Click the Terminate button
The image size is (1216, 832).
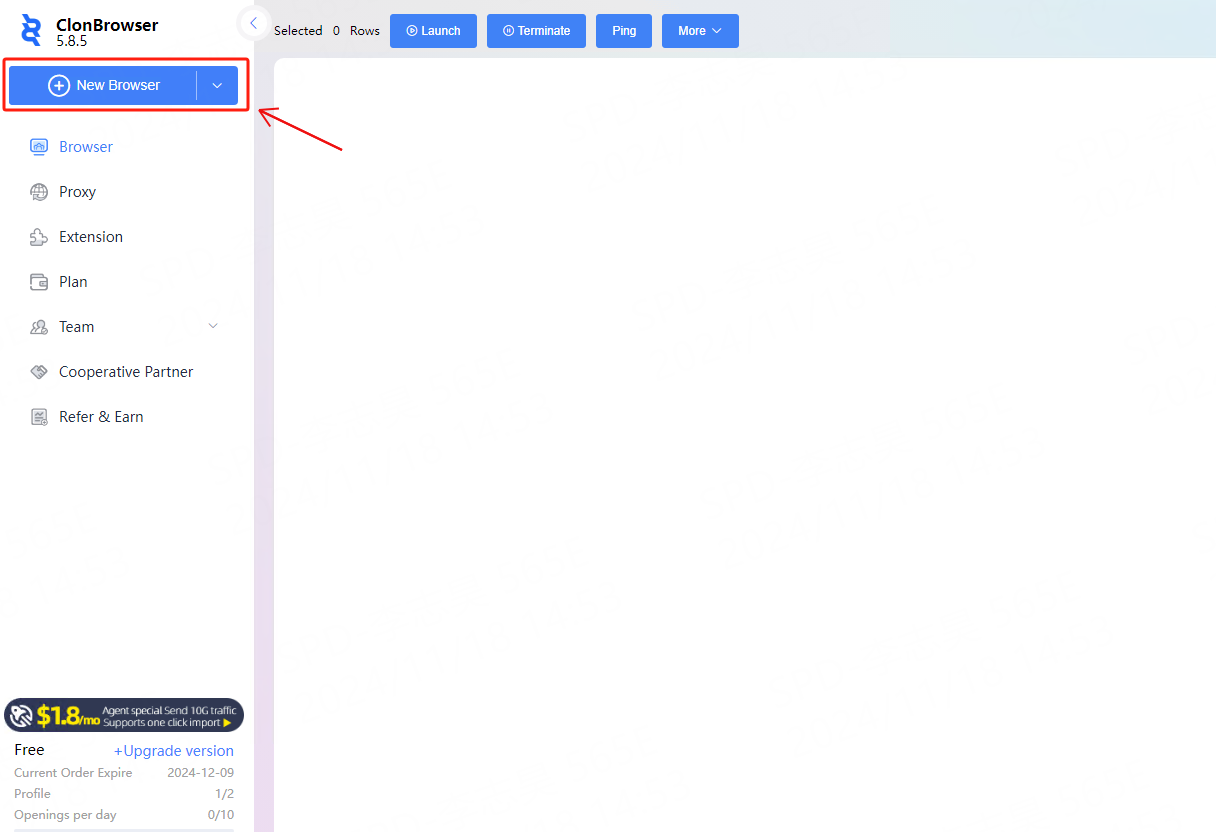coord(536,31)
